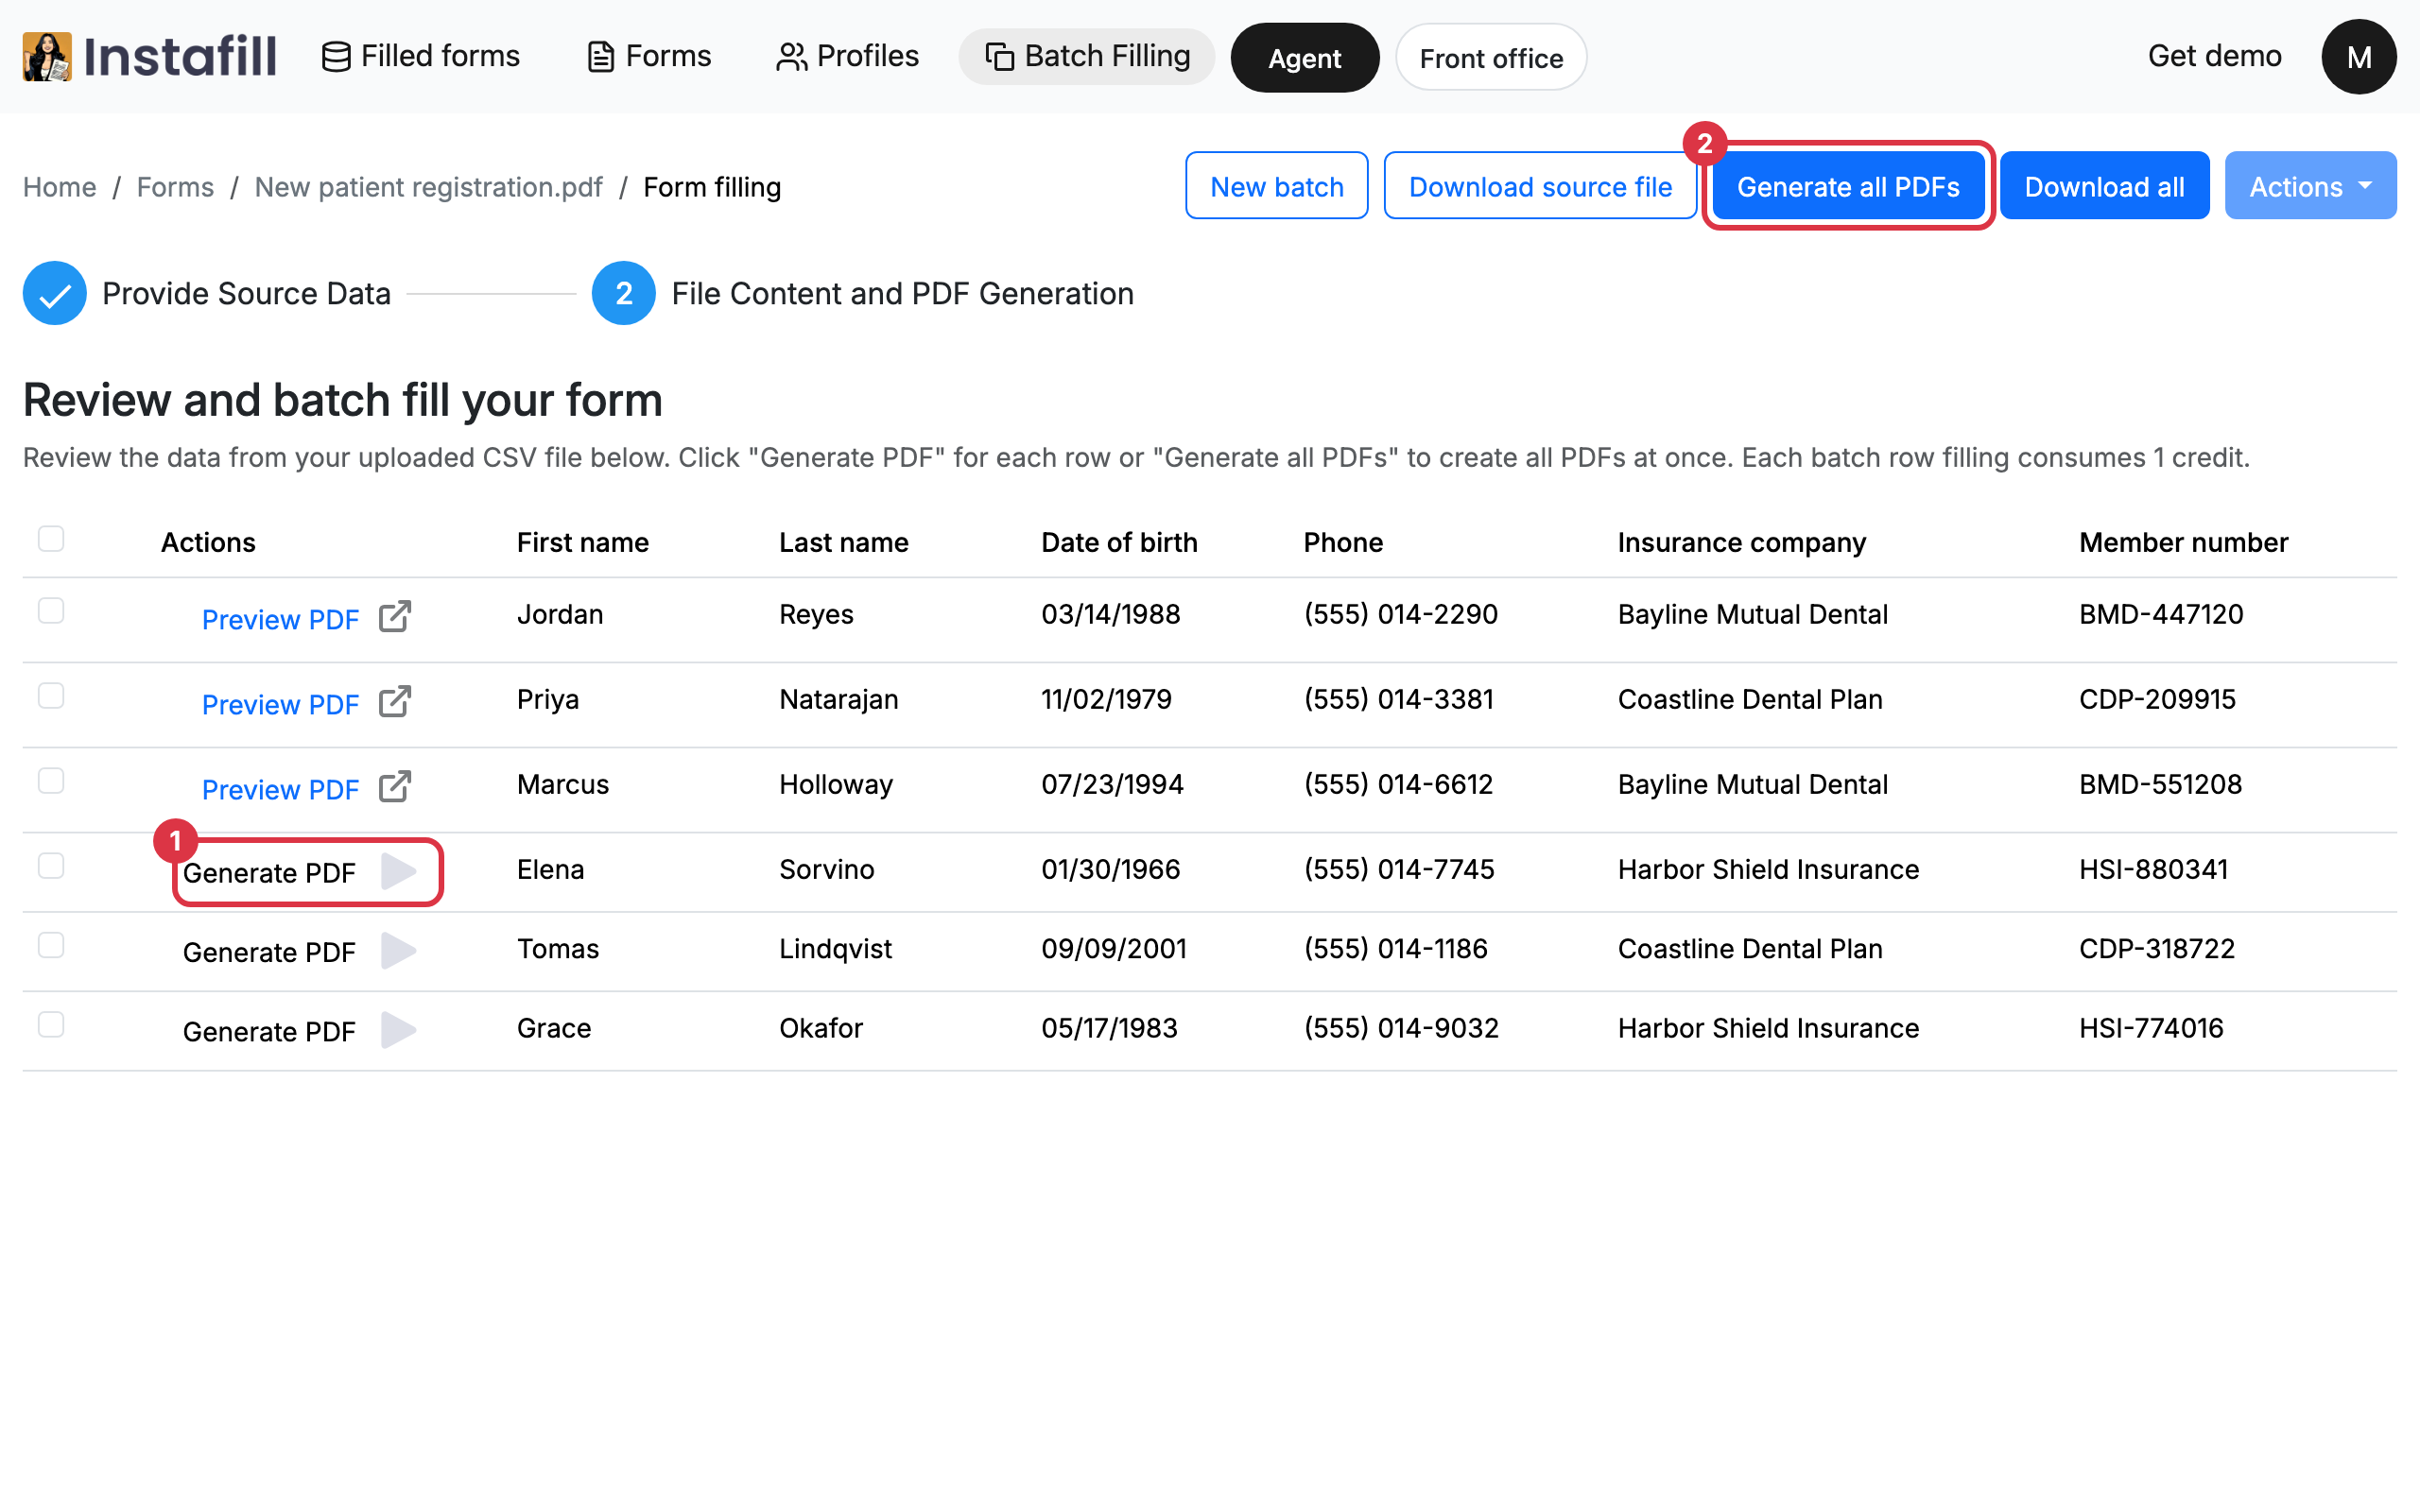Image resolution: width=2420 pixels, height=1512 pixels.
Task: Click member number HSI-880341
Action: pos(2153,869)
